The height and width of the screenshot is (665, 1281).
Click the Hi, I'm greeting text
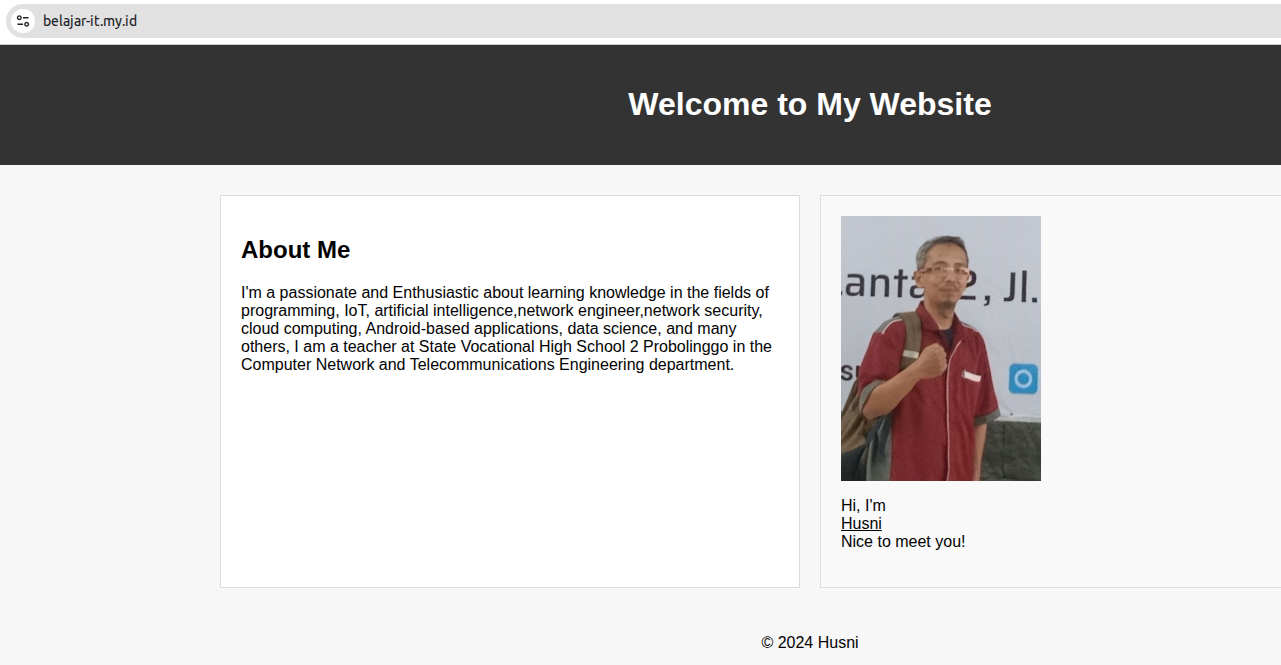(x=863, y=506)
